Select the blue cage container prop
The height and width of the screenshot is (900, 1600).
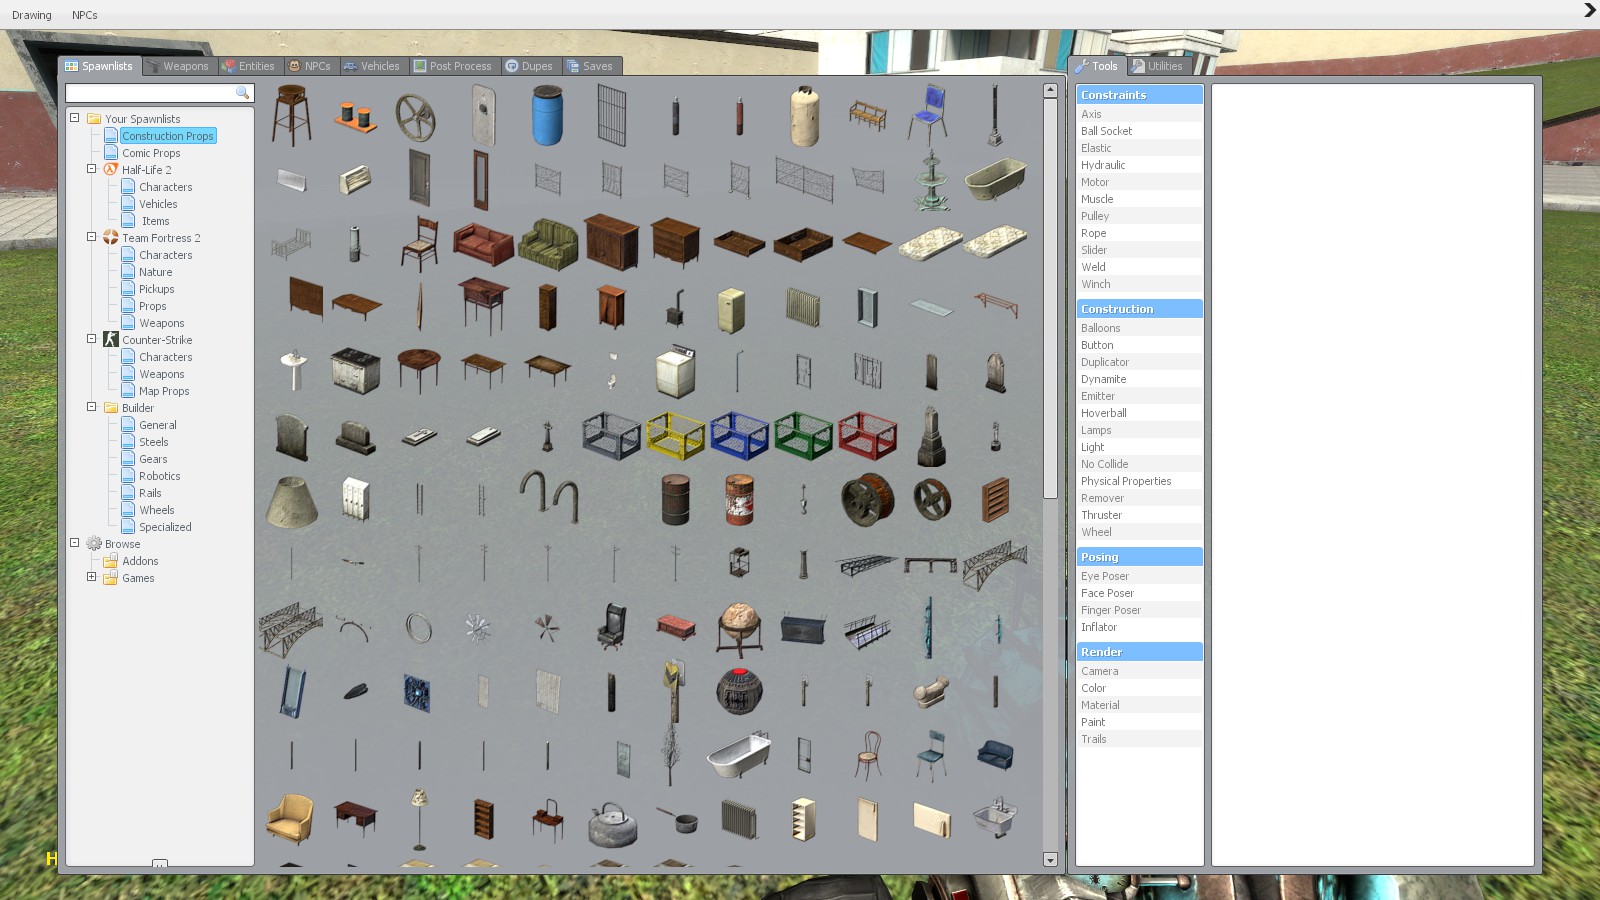[x=739, y=435]
